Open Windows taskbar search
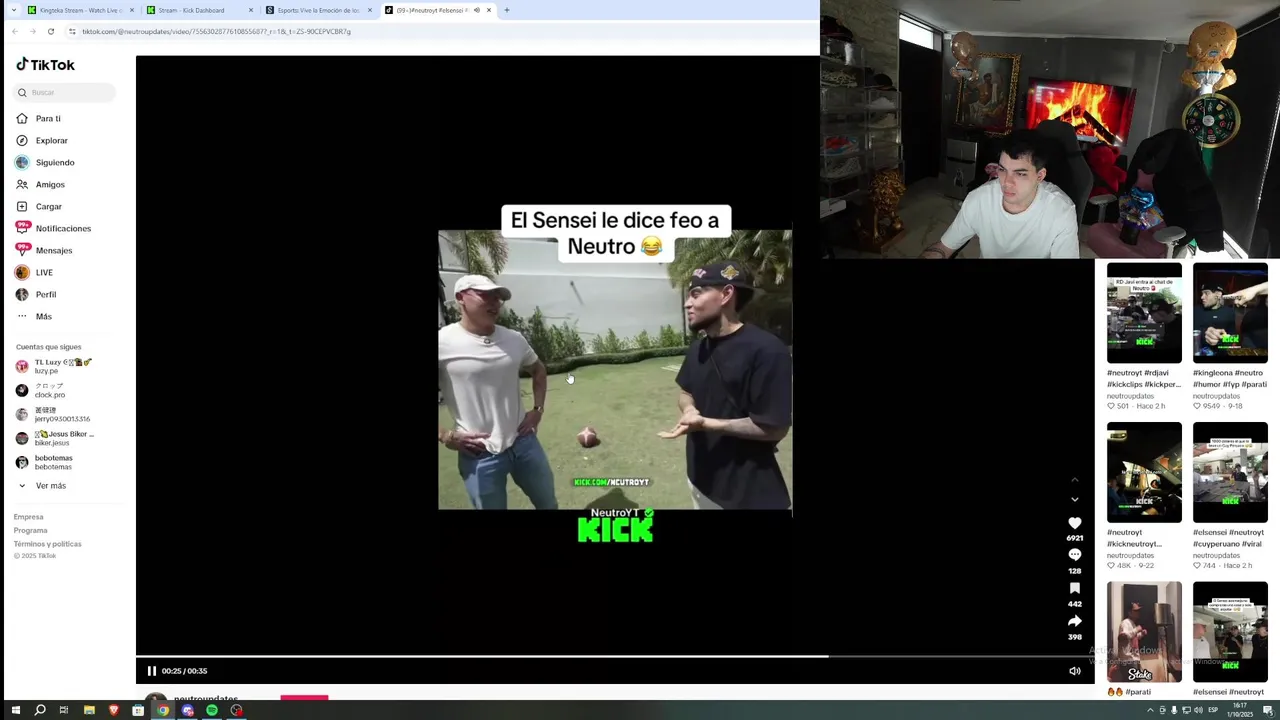1280x720 pixels. pos(40,710)
